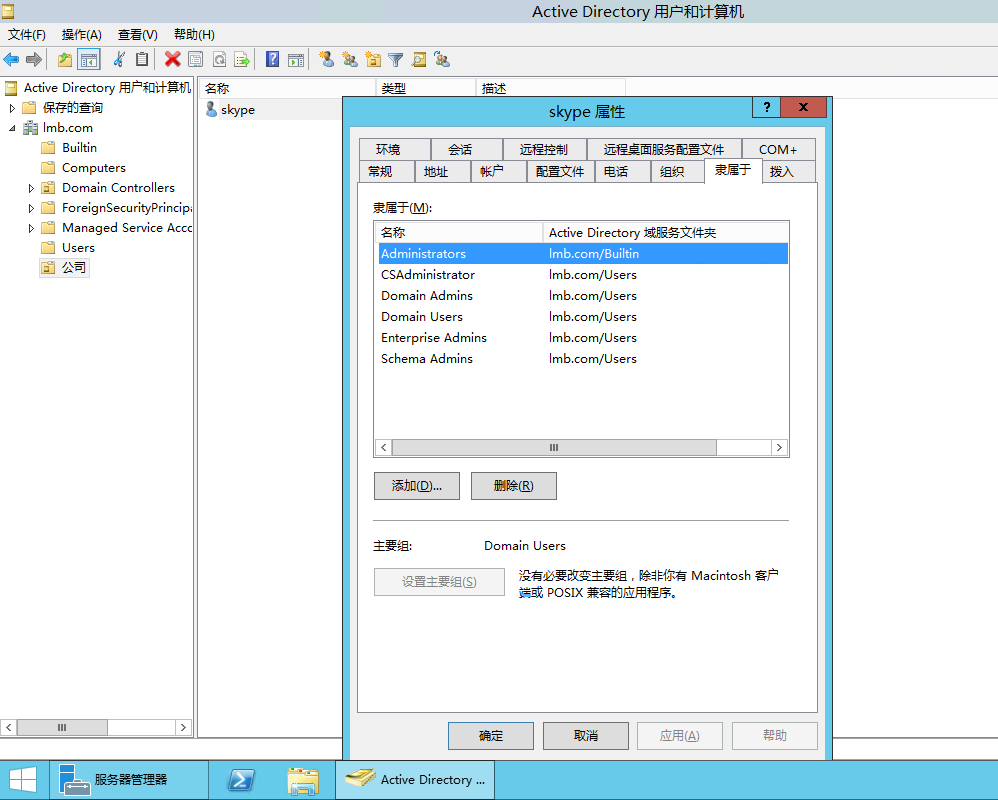This screenshot has height=800, width=998.
Task: Switch to the 配置文件 tab
Action: pyautogui.click(x=560, y=171)
